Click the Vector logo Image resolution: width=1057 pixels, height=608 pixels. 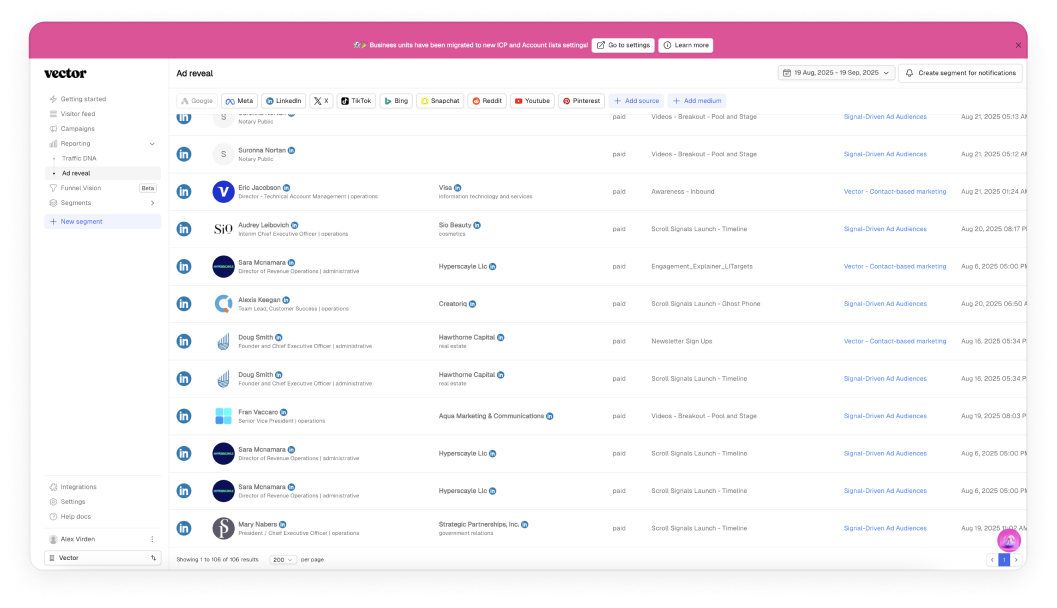[x=65, y=73]
